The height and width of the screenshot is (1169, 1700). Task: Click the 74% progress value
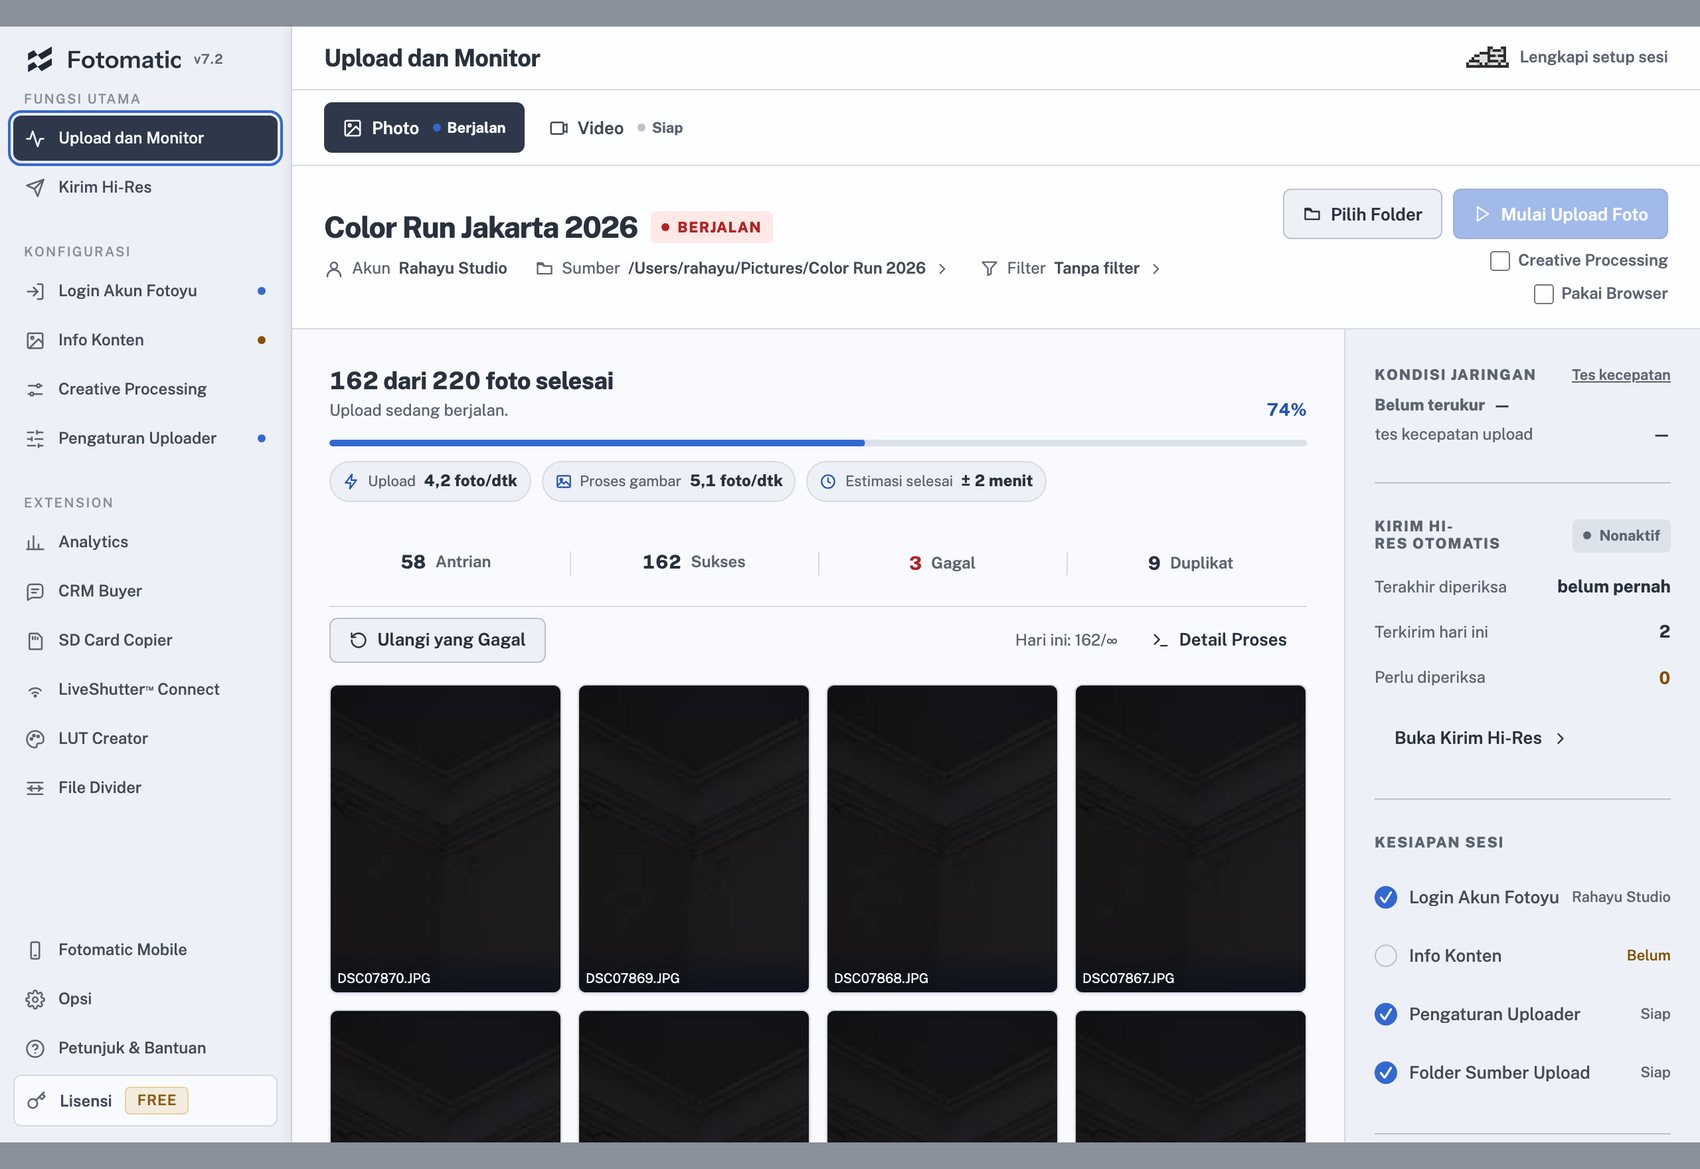pyautogui.click(x=1287, y=410)
